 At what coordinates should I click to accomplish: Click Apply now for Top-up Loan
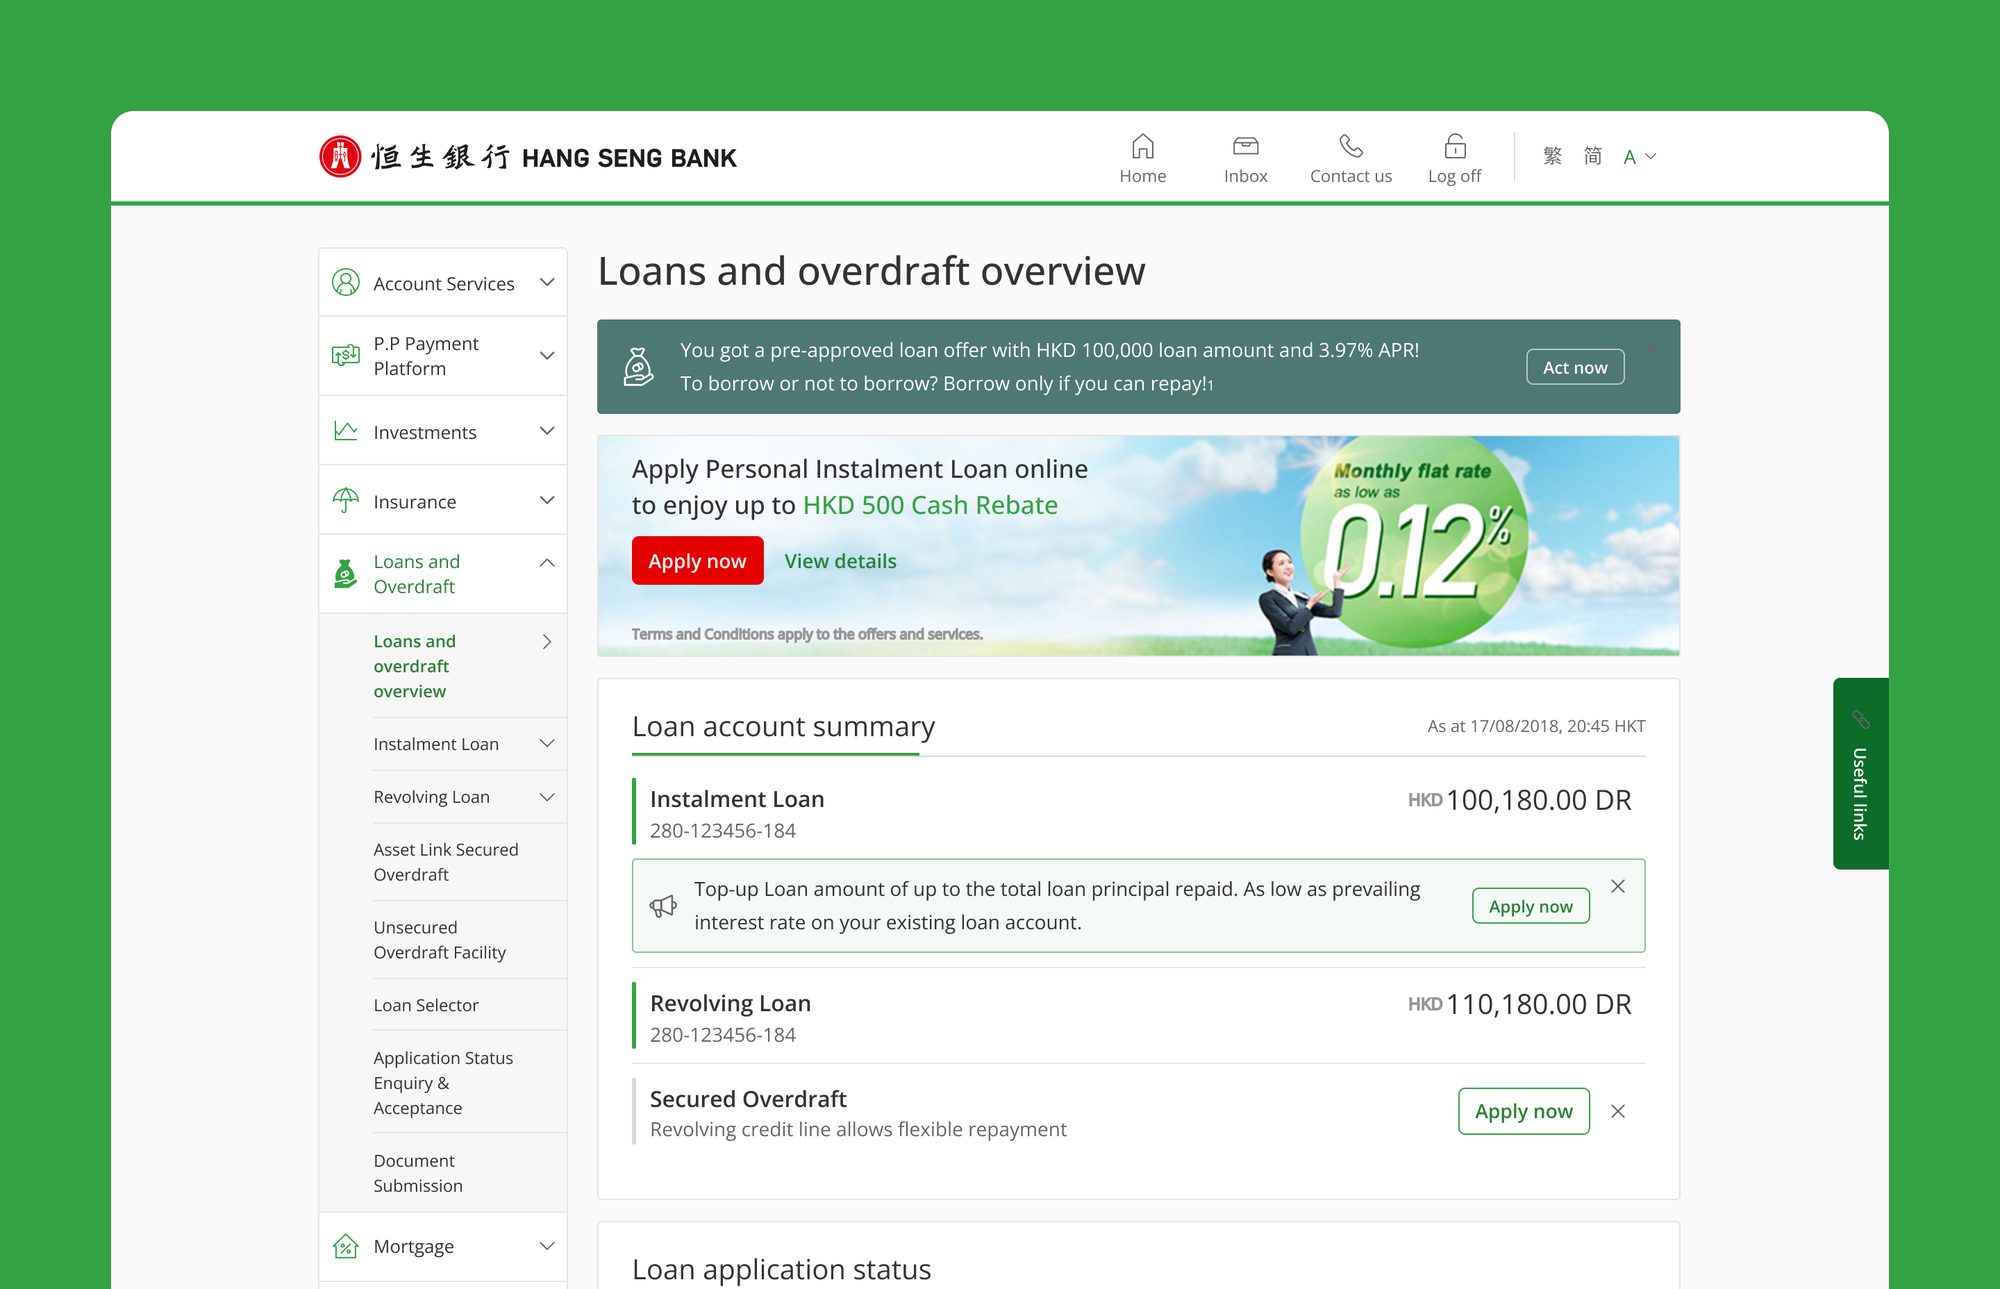[x=1531, y=906]
